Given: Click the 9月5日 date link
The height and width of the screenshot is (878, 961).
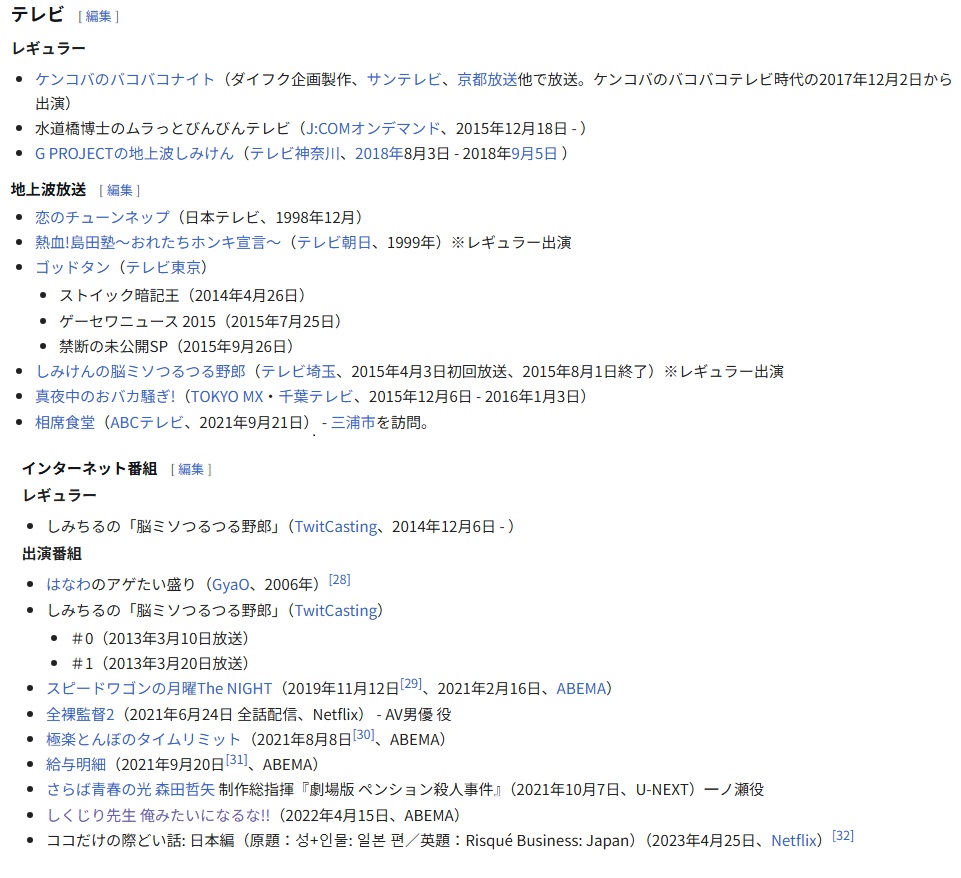Looking at the screenshot, I should [534, 154].
